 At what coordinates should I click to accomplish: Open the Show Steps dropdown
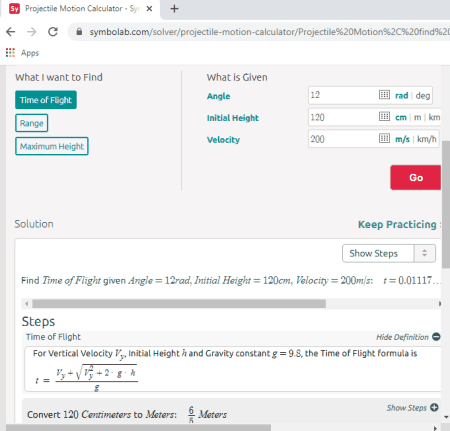[389, 253]
